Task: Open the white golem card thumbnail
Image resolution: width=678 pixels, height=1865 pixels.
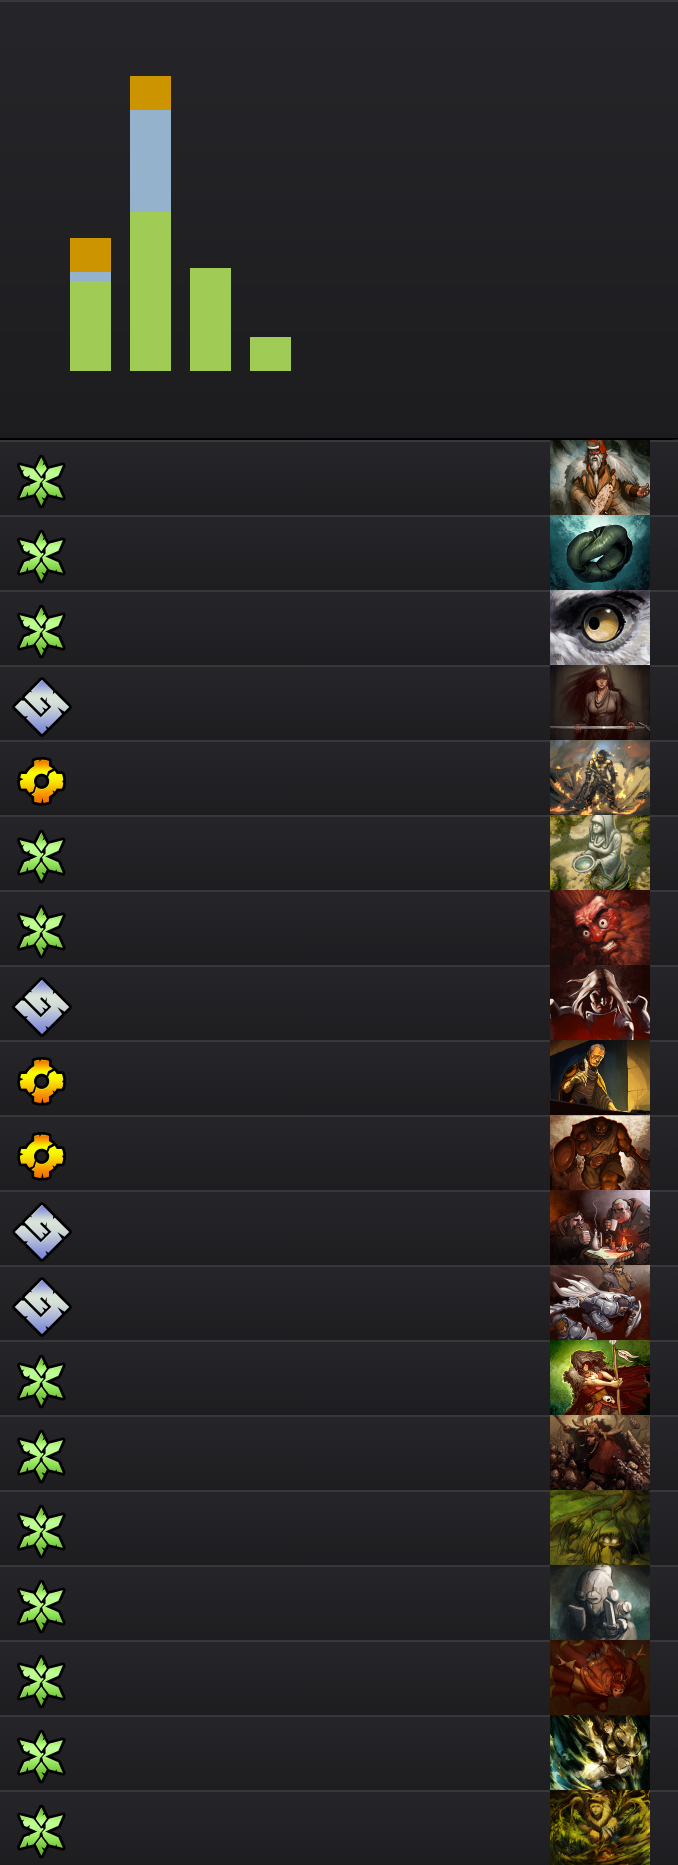Action: (x=600, y=1603)
